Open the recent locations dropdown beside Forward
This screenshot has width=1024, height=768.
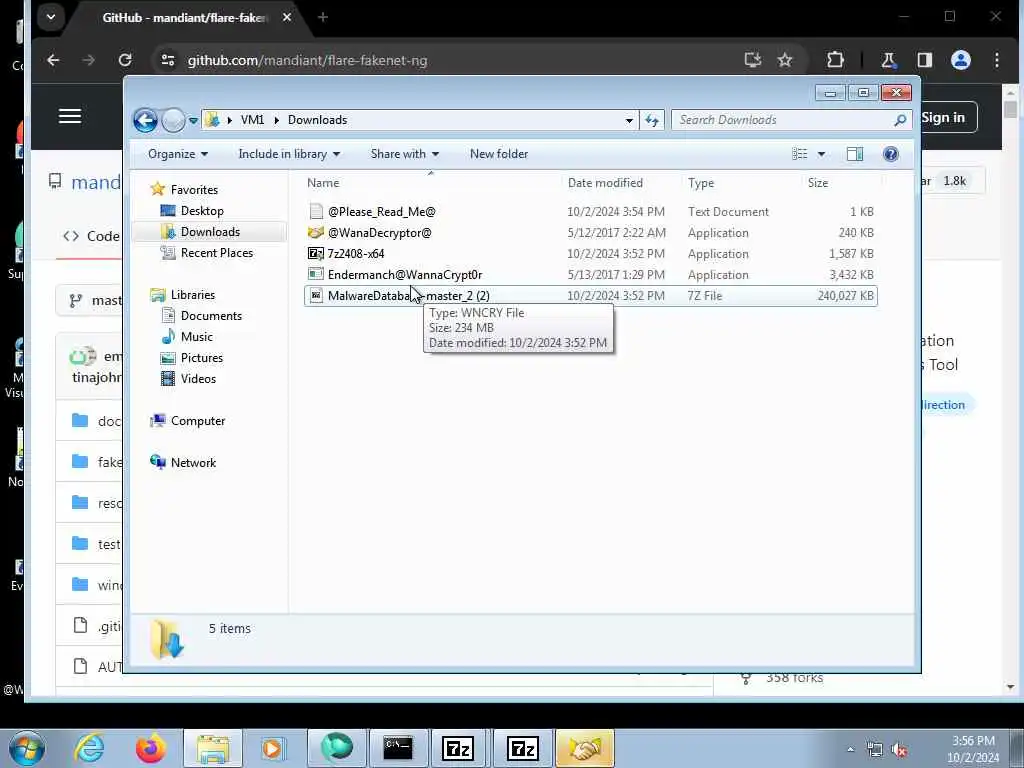click(x=193, y=120)
